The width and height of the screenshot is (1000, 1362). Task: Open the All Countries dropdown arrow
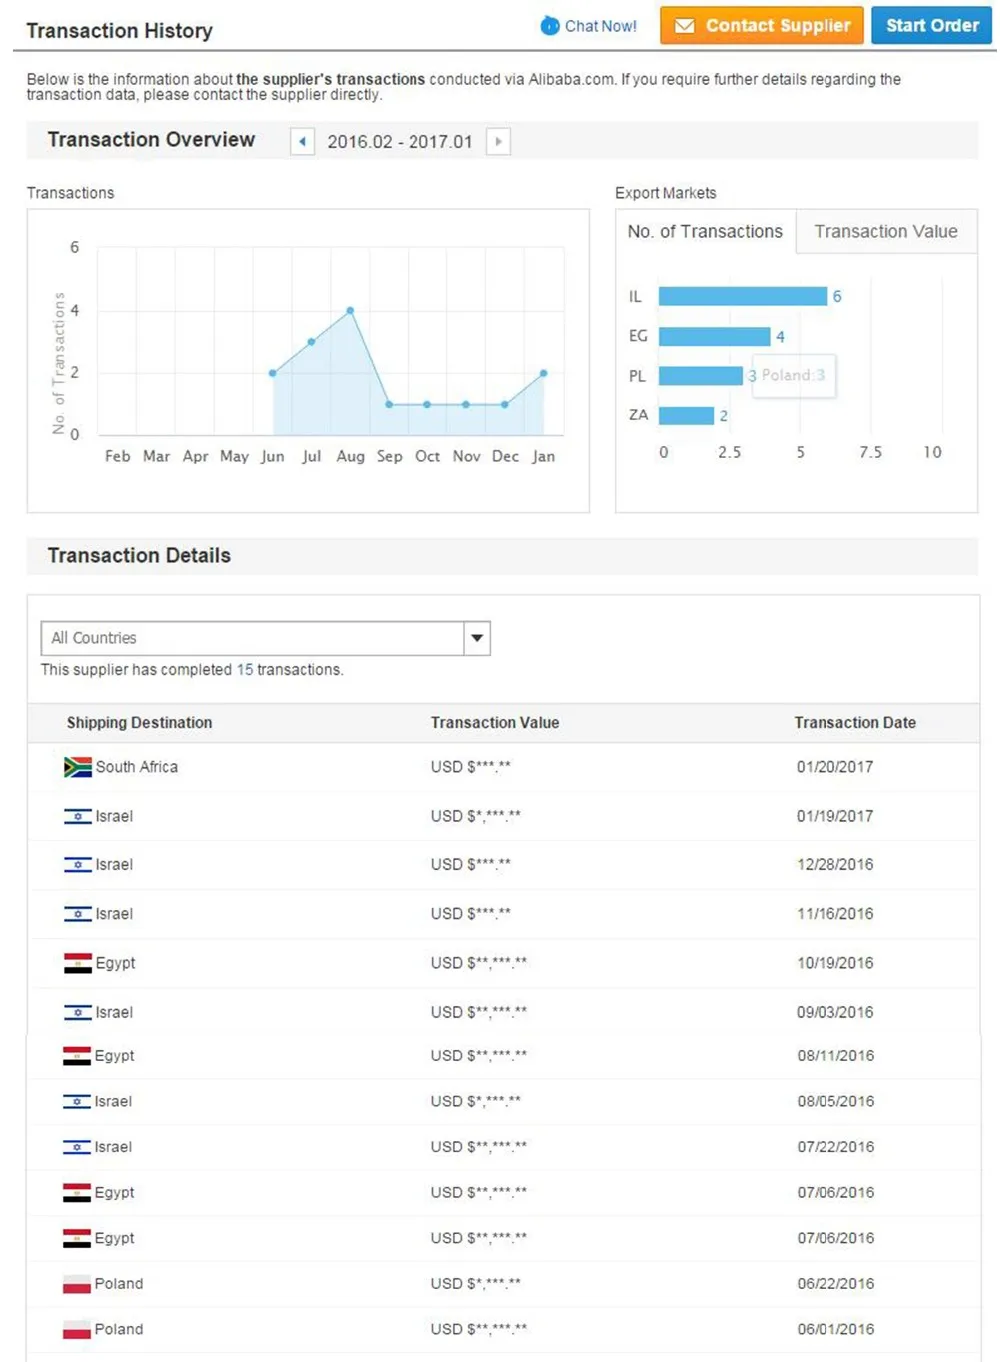coord(477,638)
